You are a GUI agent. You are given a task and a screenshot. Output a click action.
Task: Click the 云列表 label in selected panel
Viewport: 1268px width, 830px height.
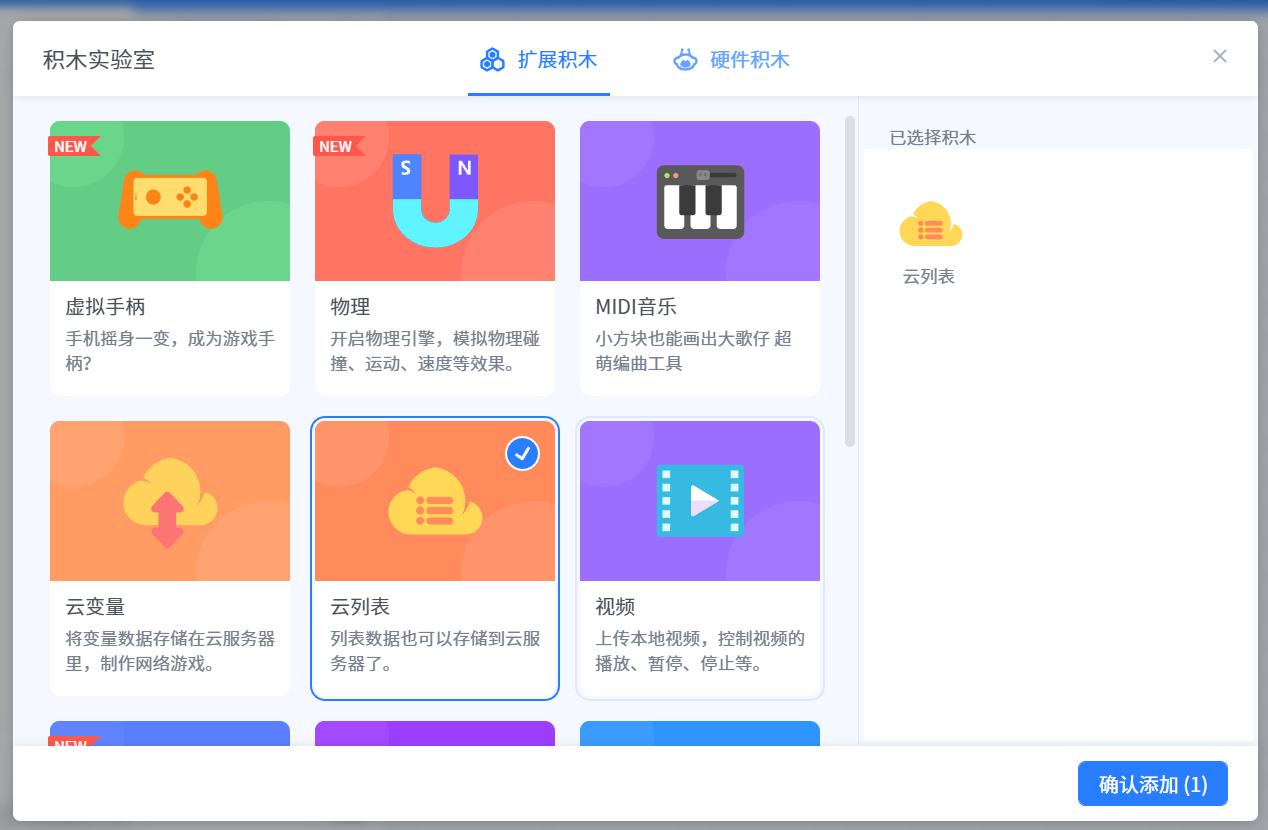pos(929,277)
